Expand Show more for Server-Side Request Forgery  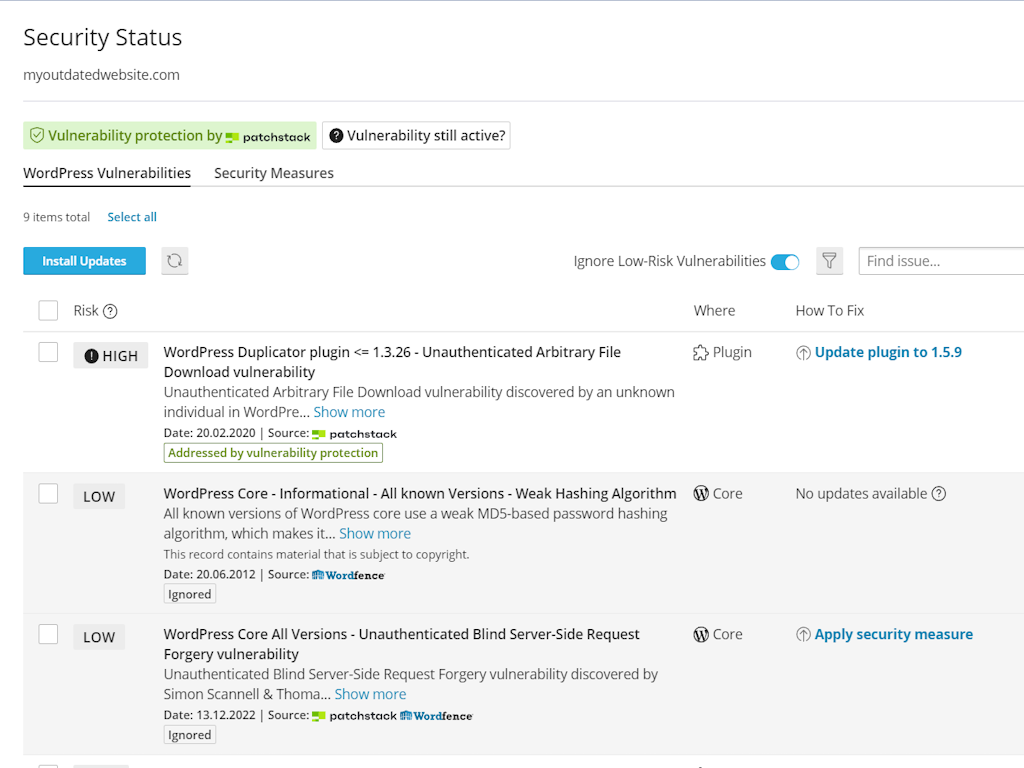click(370, 694)
